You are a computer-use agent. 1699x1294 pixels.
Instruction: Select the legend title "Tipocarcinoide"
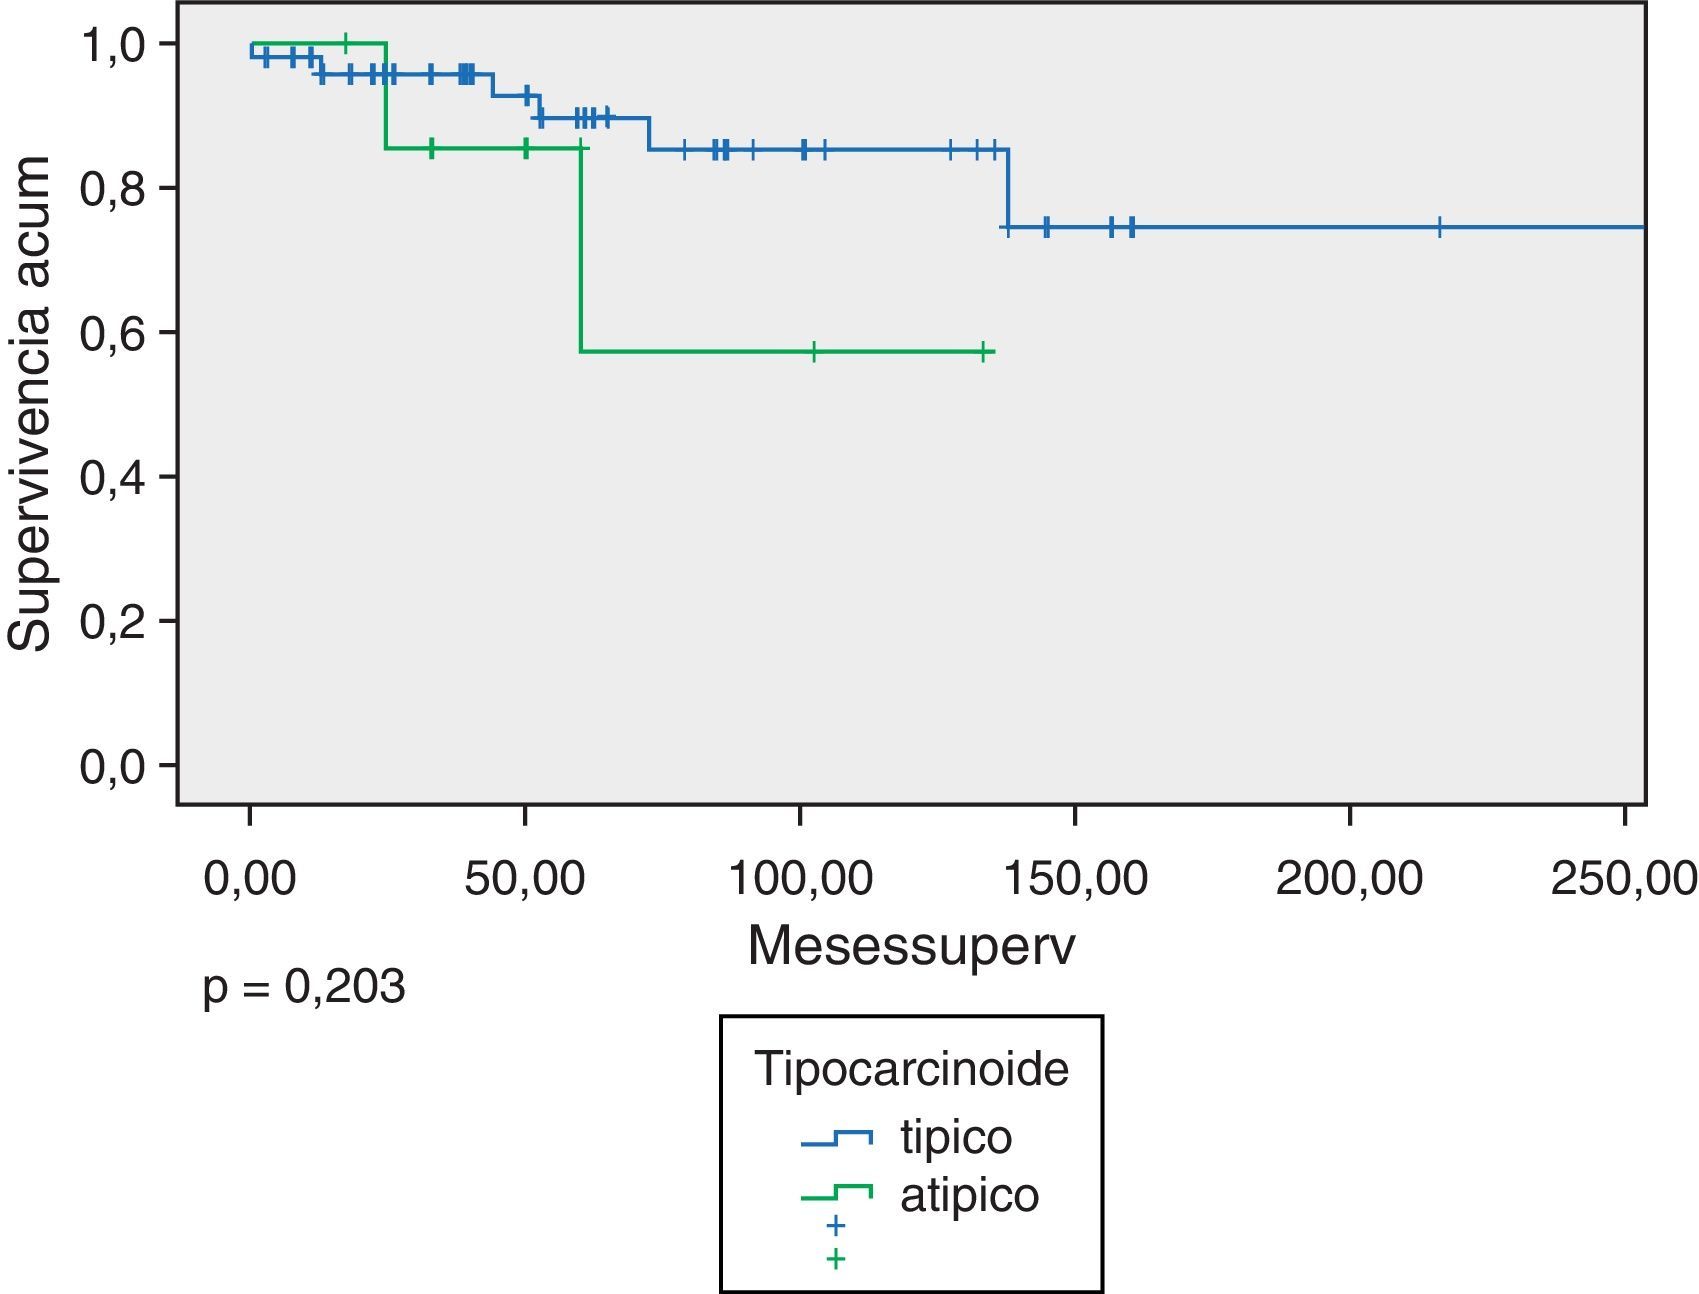click(911, 1068)
